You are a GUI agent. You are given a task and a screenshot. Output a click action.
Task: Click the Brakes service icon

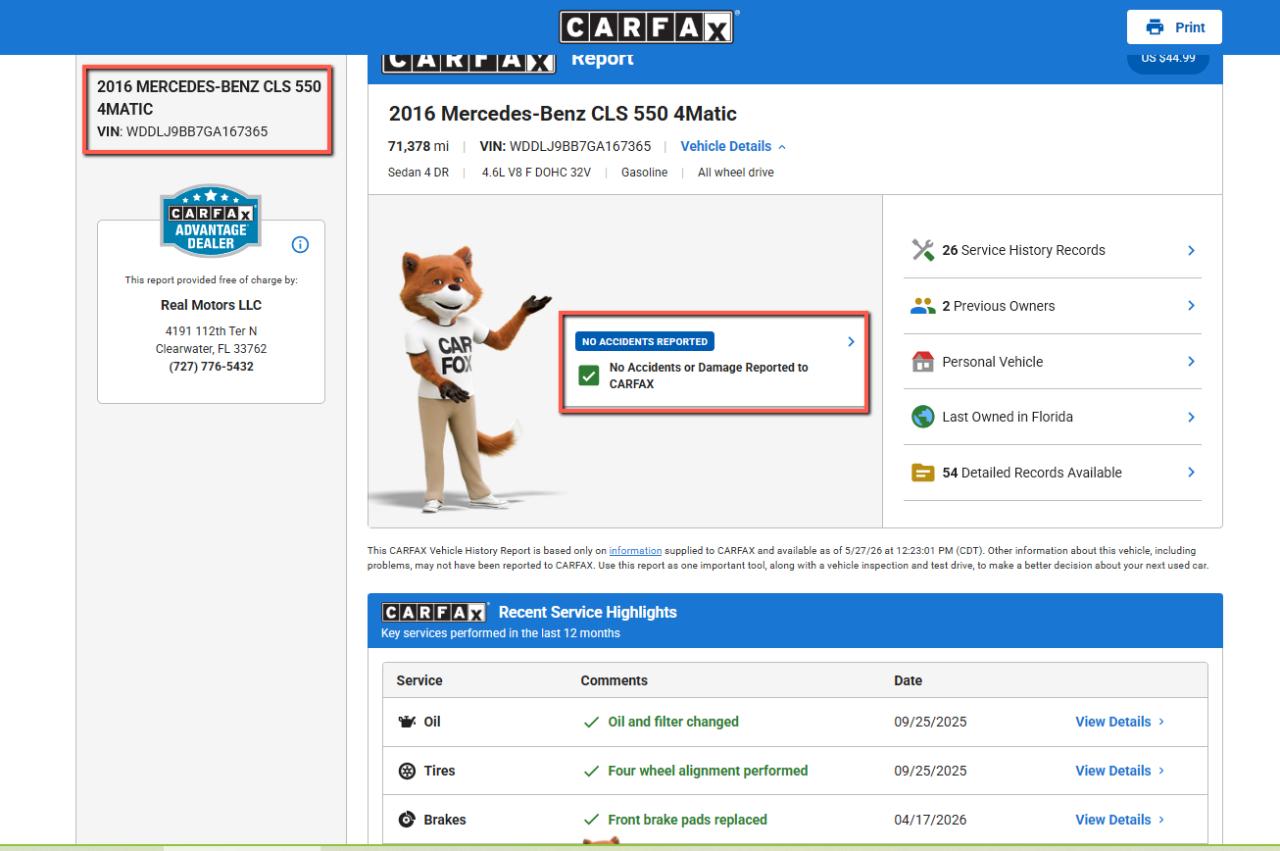tap(407, 820)
